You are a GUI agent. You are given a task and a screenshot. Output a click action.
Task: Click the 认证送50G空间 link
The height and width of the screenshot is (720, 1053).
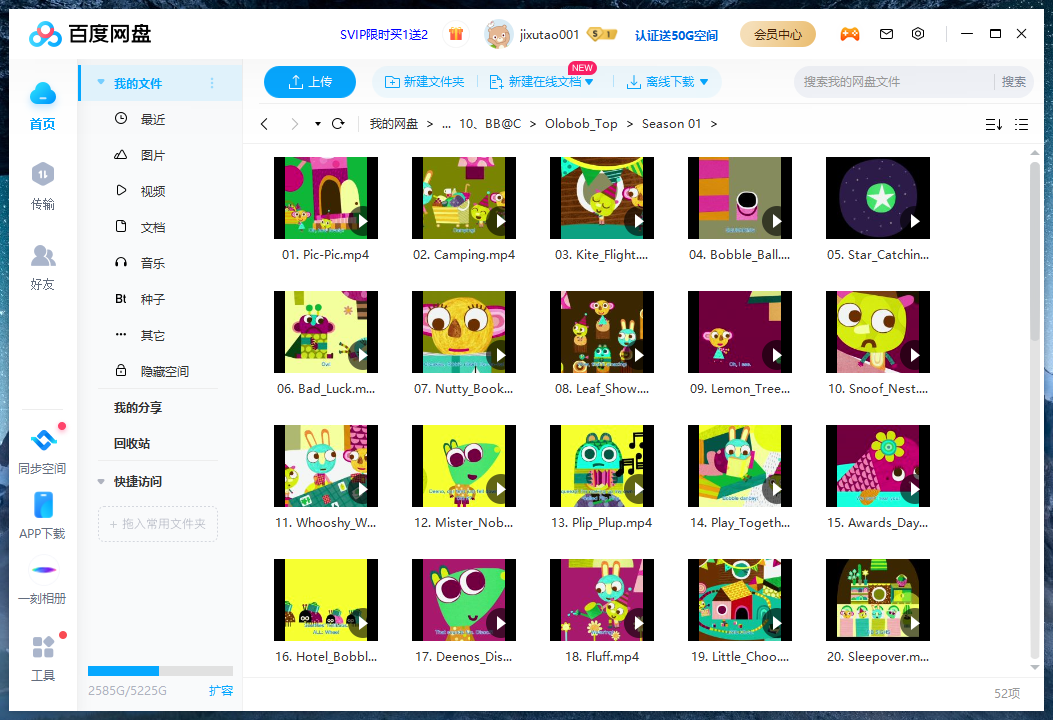[676, 35]
